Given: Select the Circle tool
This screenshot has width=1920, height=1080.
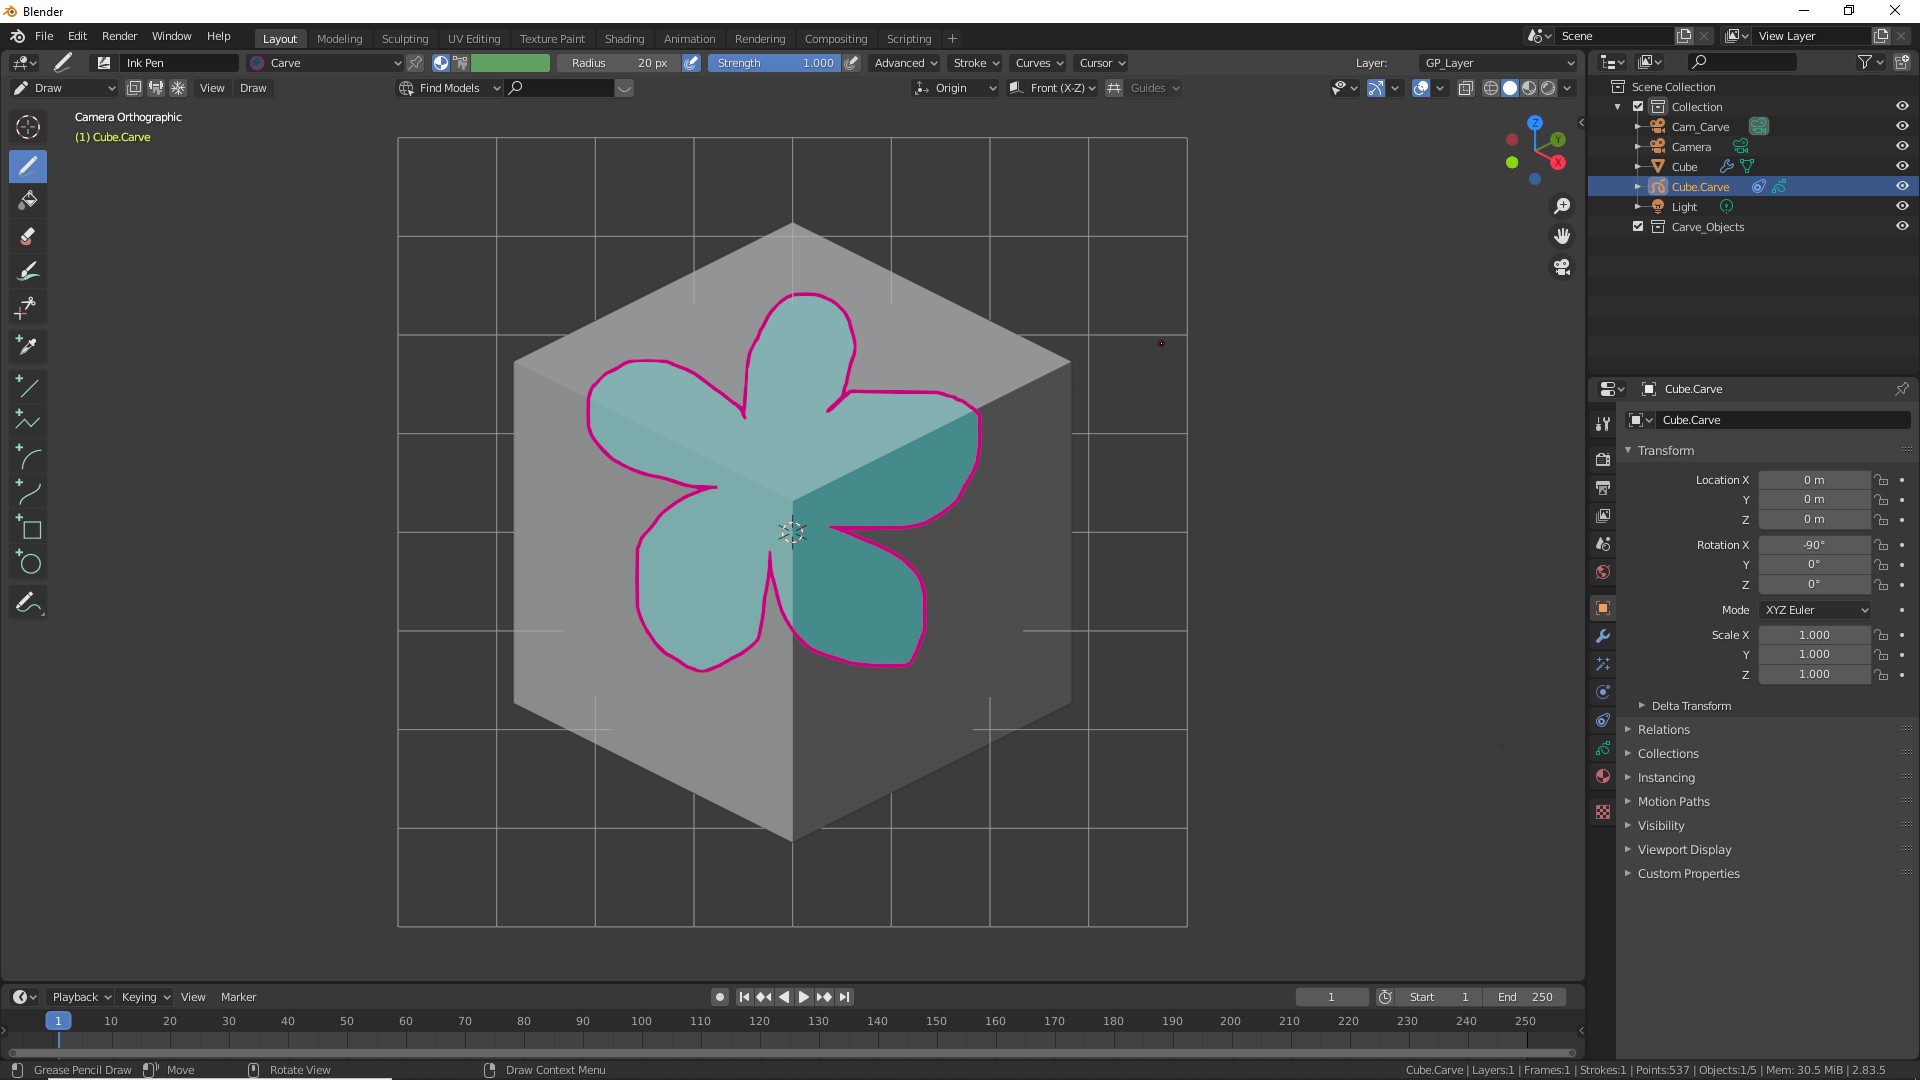Looking at the screenshot, I should coord(28,563).
